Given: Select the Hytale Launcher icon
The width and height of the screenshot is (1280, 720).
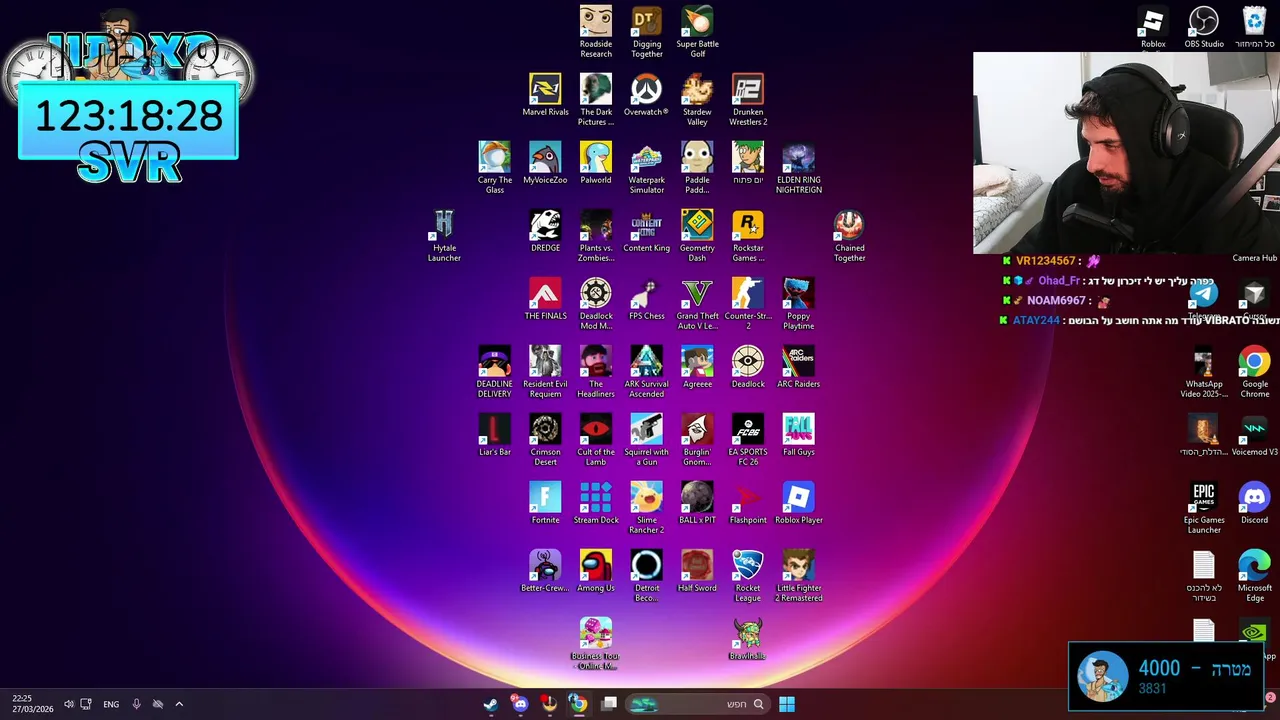Looking at the screenshot, I should [x=444, y=236].
